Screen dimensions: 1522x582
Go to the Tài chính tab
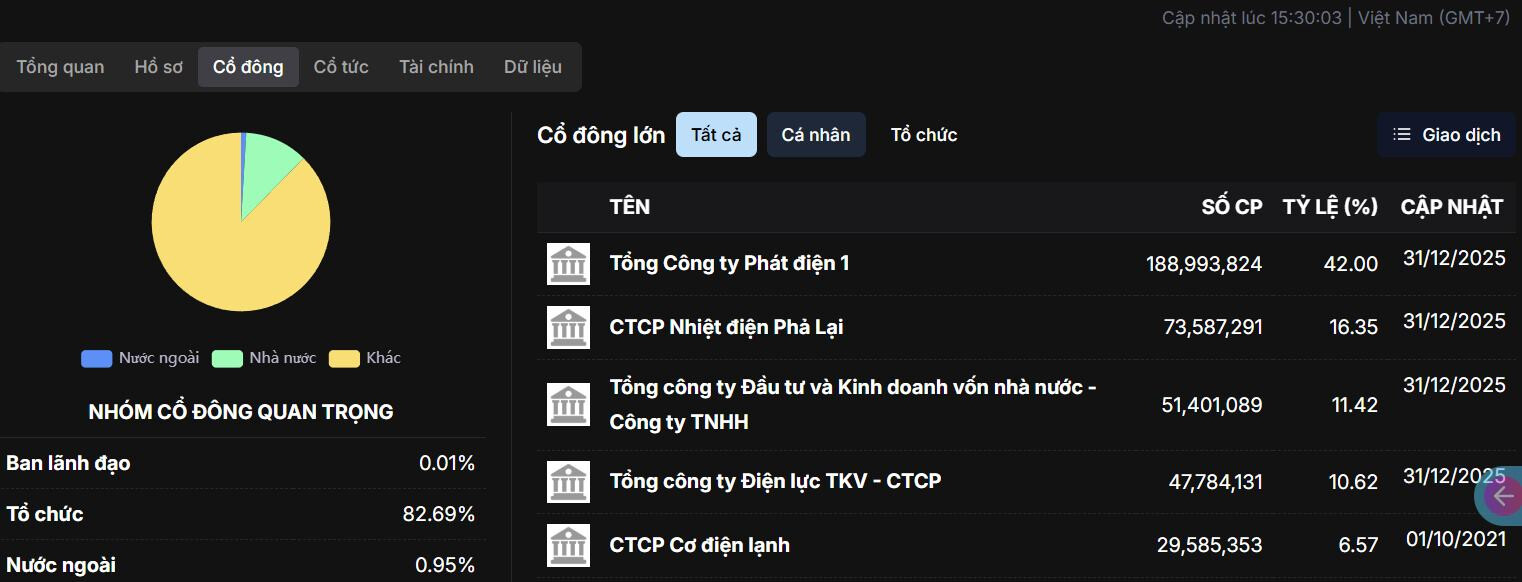pos(436,67)
